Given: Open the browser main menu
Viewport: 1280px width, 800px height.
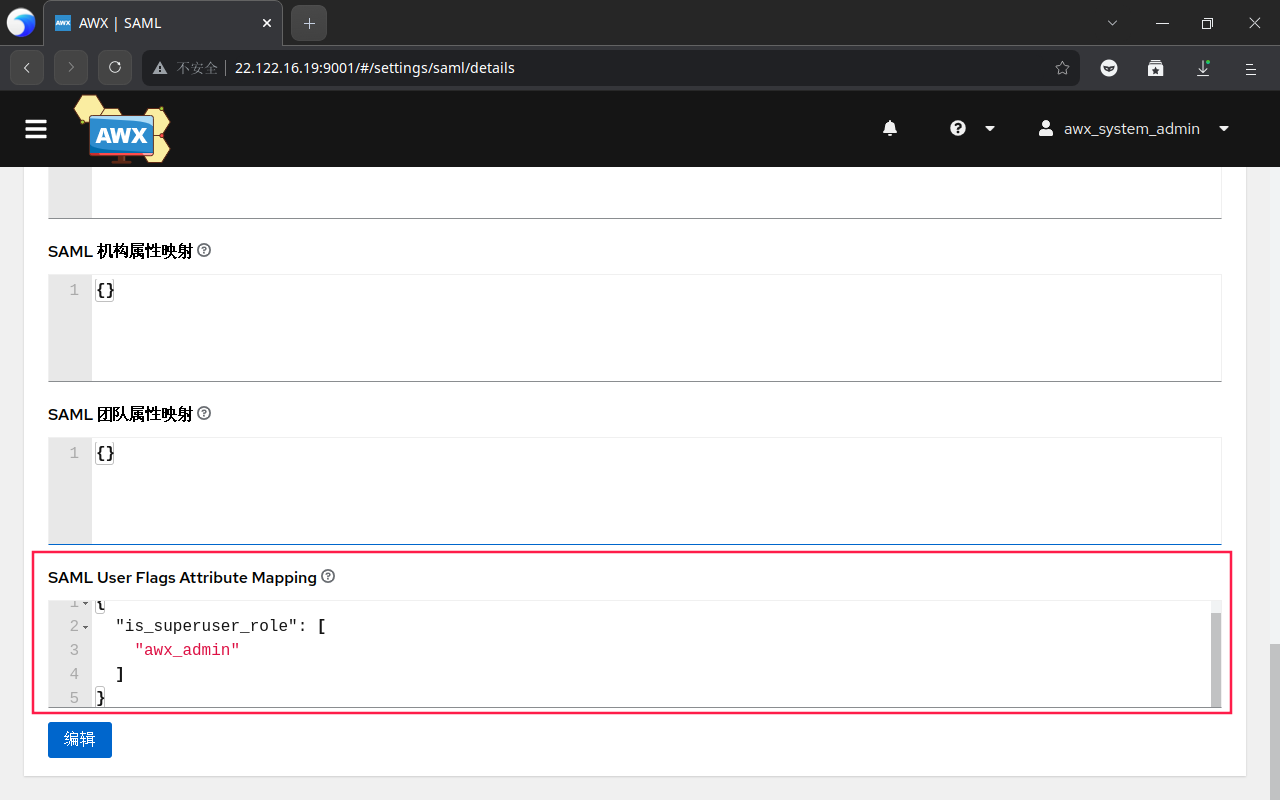Looking at the screenshot, I should [1250, 68].
